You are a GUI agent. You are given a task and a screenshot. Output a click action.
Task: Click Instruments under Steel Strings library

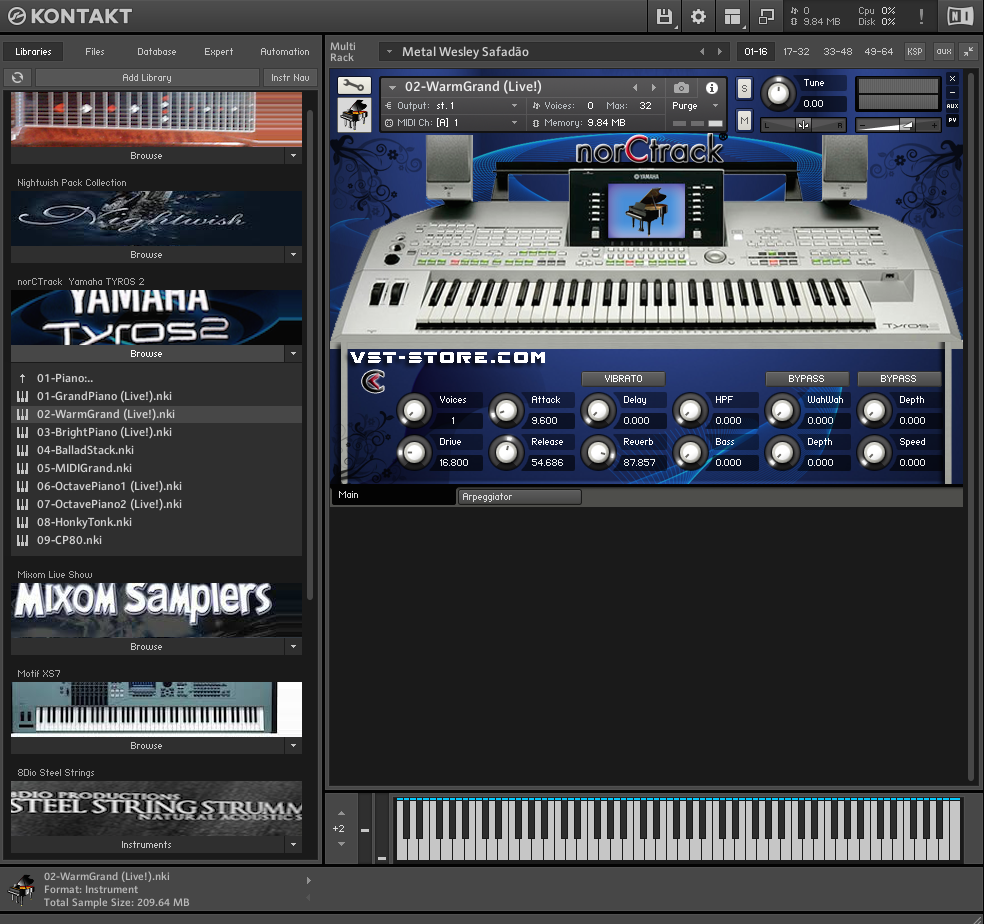(146, 844)
